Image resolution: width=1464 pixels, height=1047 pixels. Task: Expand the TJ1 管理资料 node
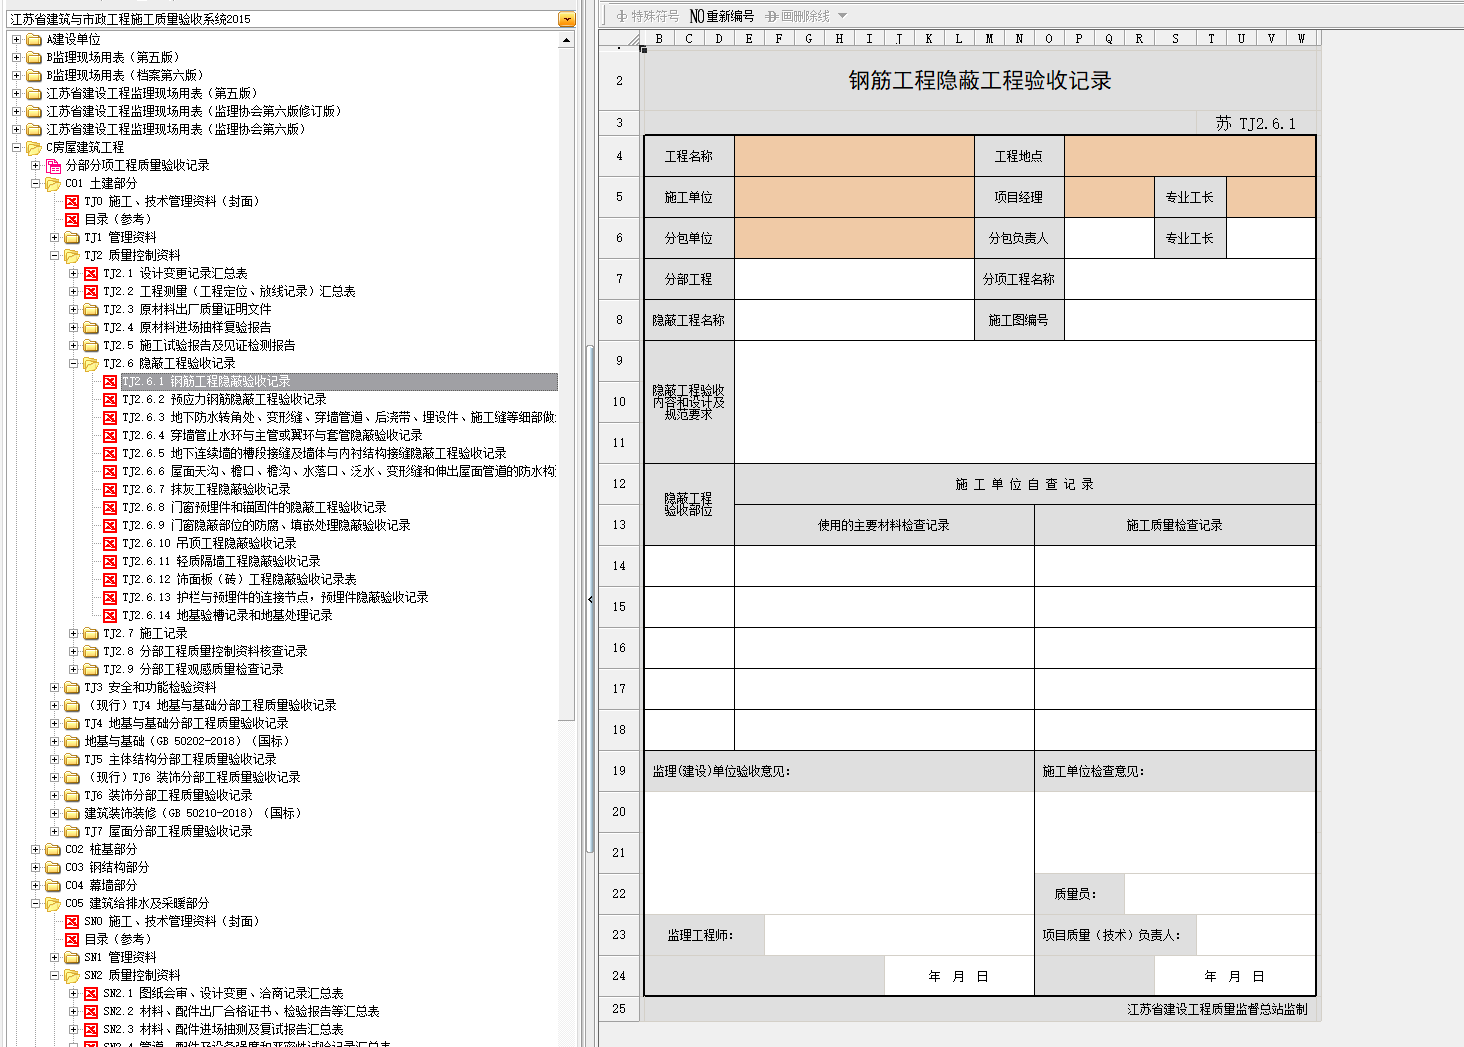click(x=54, y=238)
